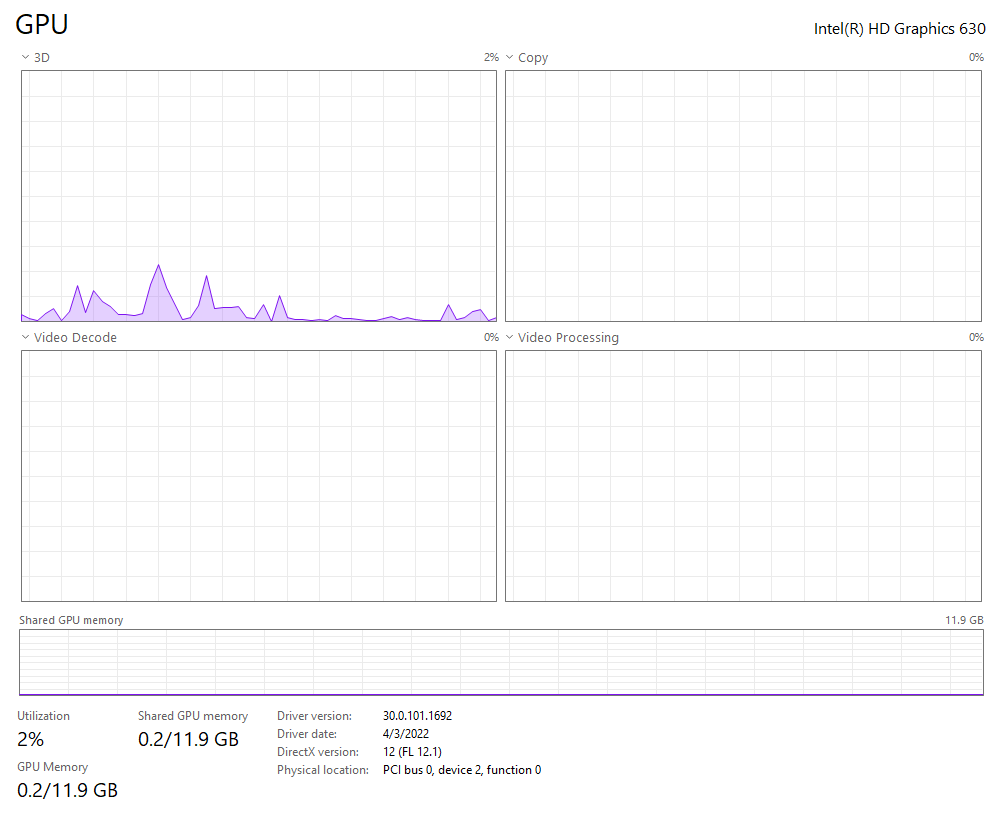Click the 3D usage graph with purple spikes
This screenshot has height=831, width=1005.
coord(258,196)
